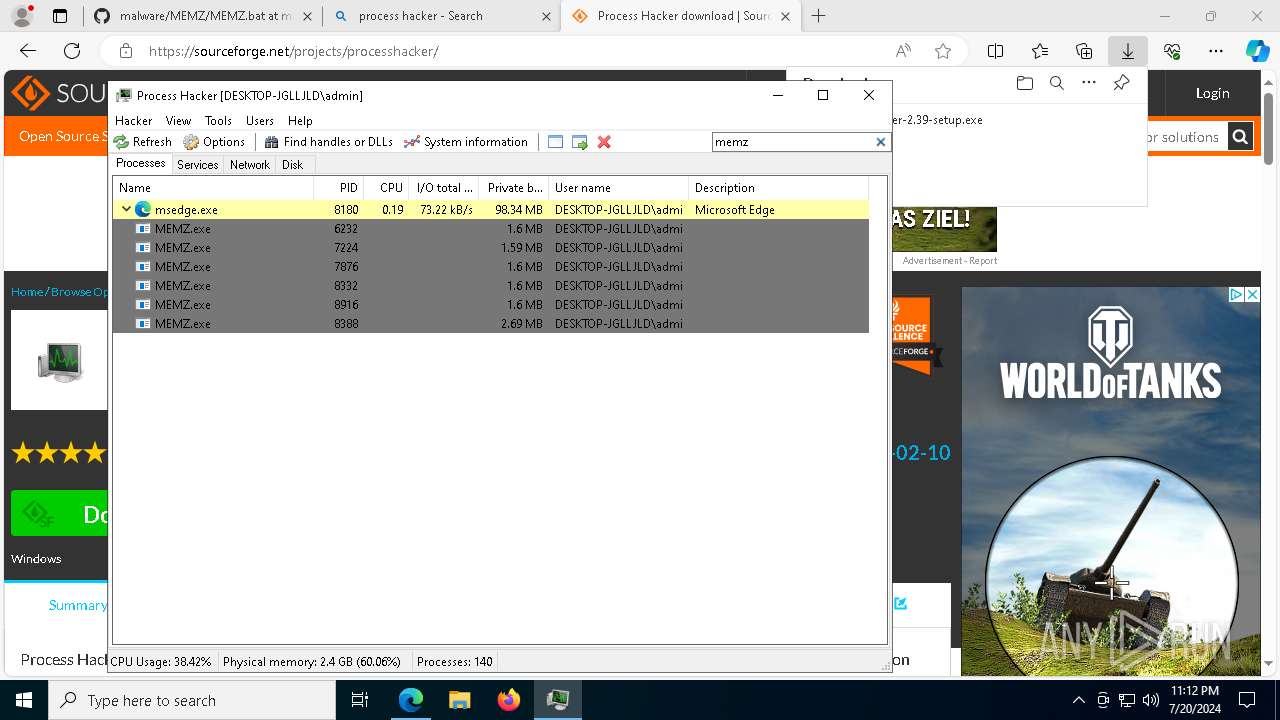Image resolution: width=1280 pixels, height=720 pixels.
Task: Click Find handles or DLLs
Action: [328, 142]
